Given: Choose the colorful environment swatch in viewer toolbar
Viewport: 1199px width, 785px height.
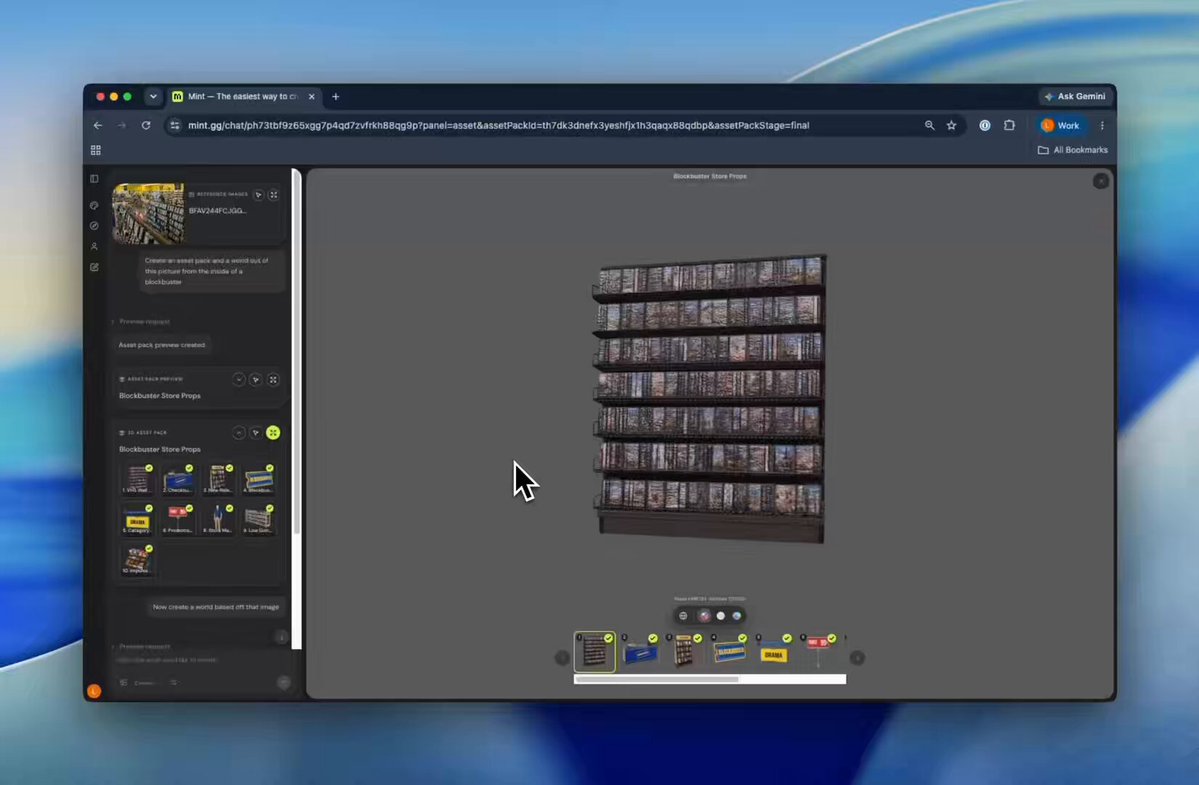Looking at the screenshot, I should [x=704, y=616].
